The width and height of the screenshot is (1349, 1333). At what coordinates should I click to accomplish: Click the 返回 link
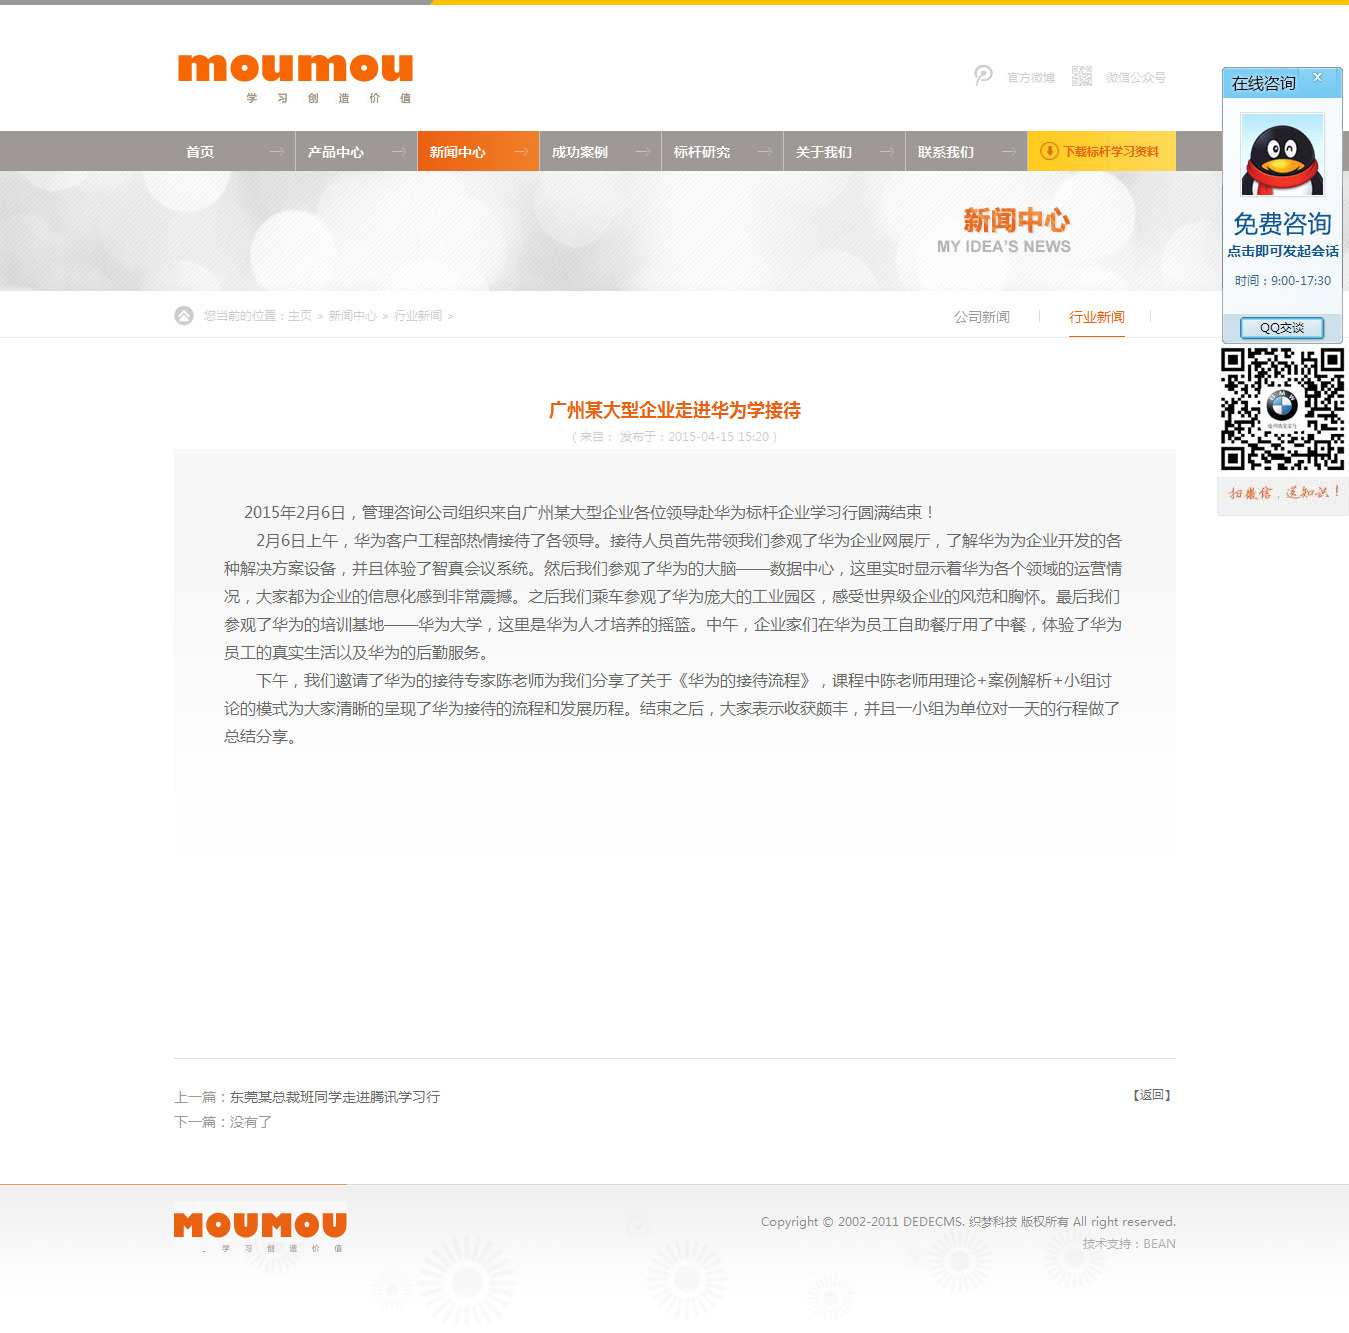pyautogui.click(x=1152, y=1095)
